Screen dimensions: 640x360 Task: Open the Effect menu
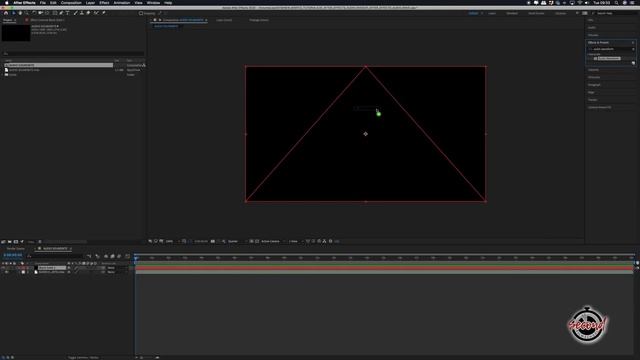[104, 2]
